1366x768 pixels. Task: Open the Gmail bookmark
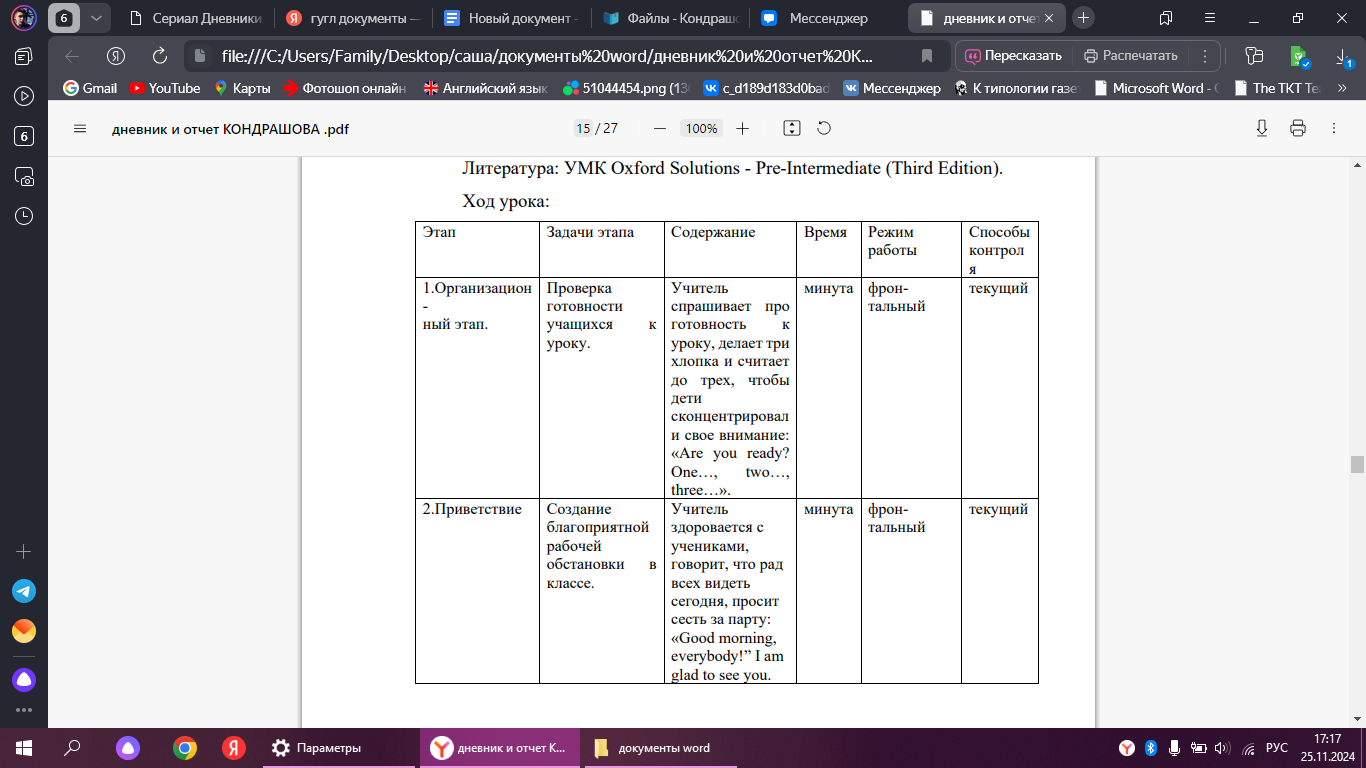pyautogui.click(x=90, y=88)
